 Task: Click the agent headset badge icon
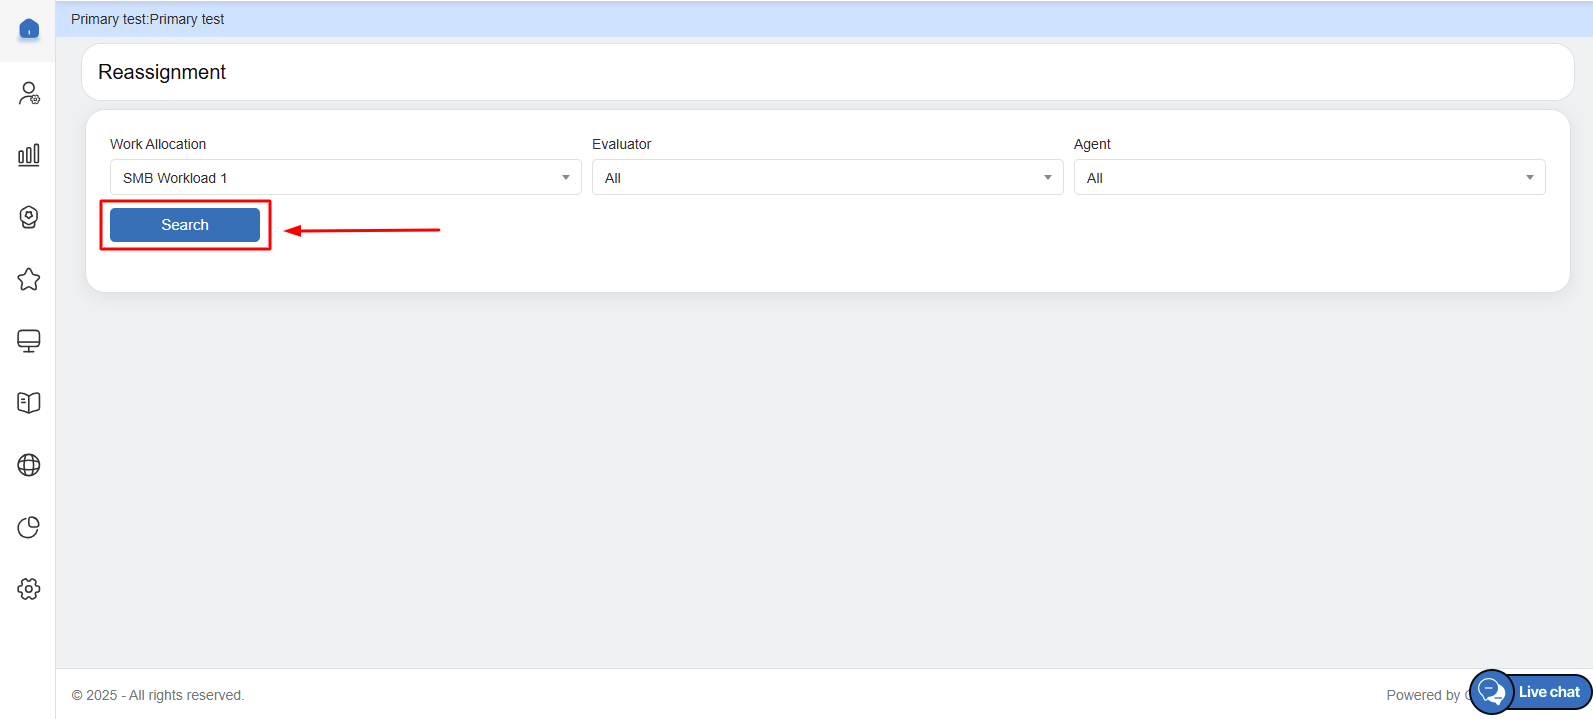[x=29, y=217]
